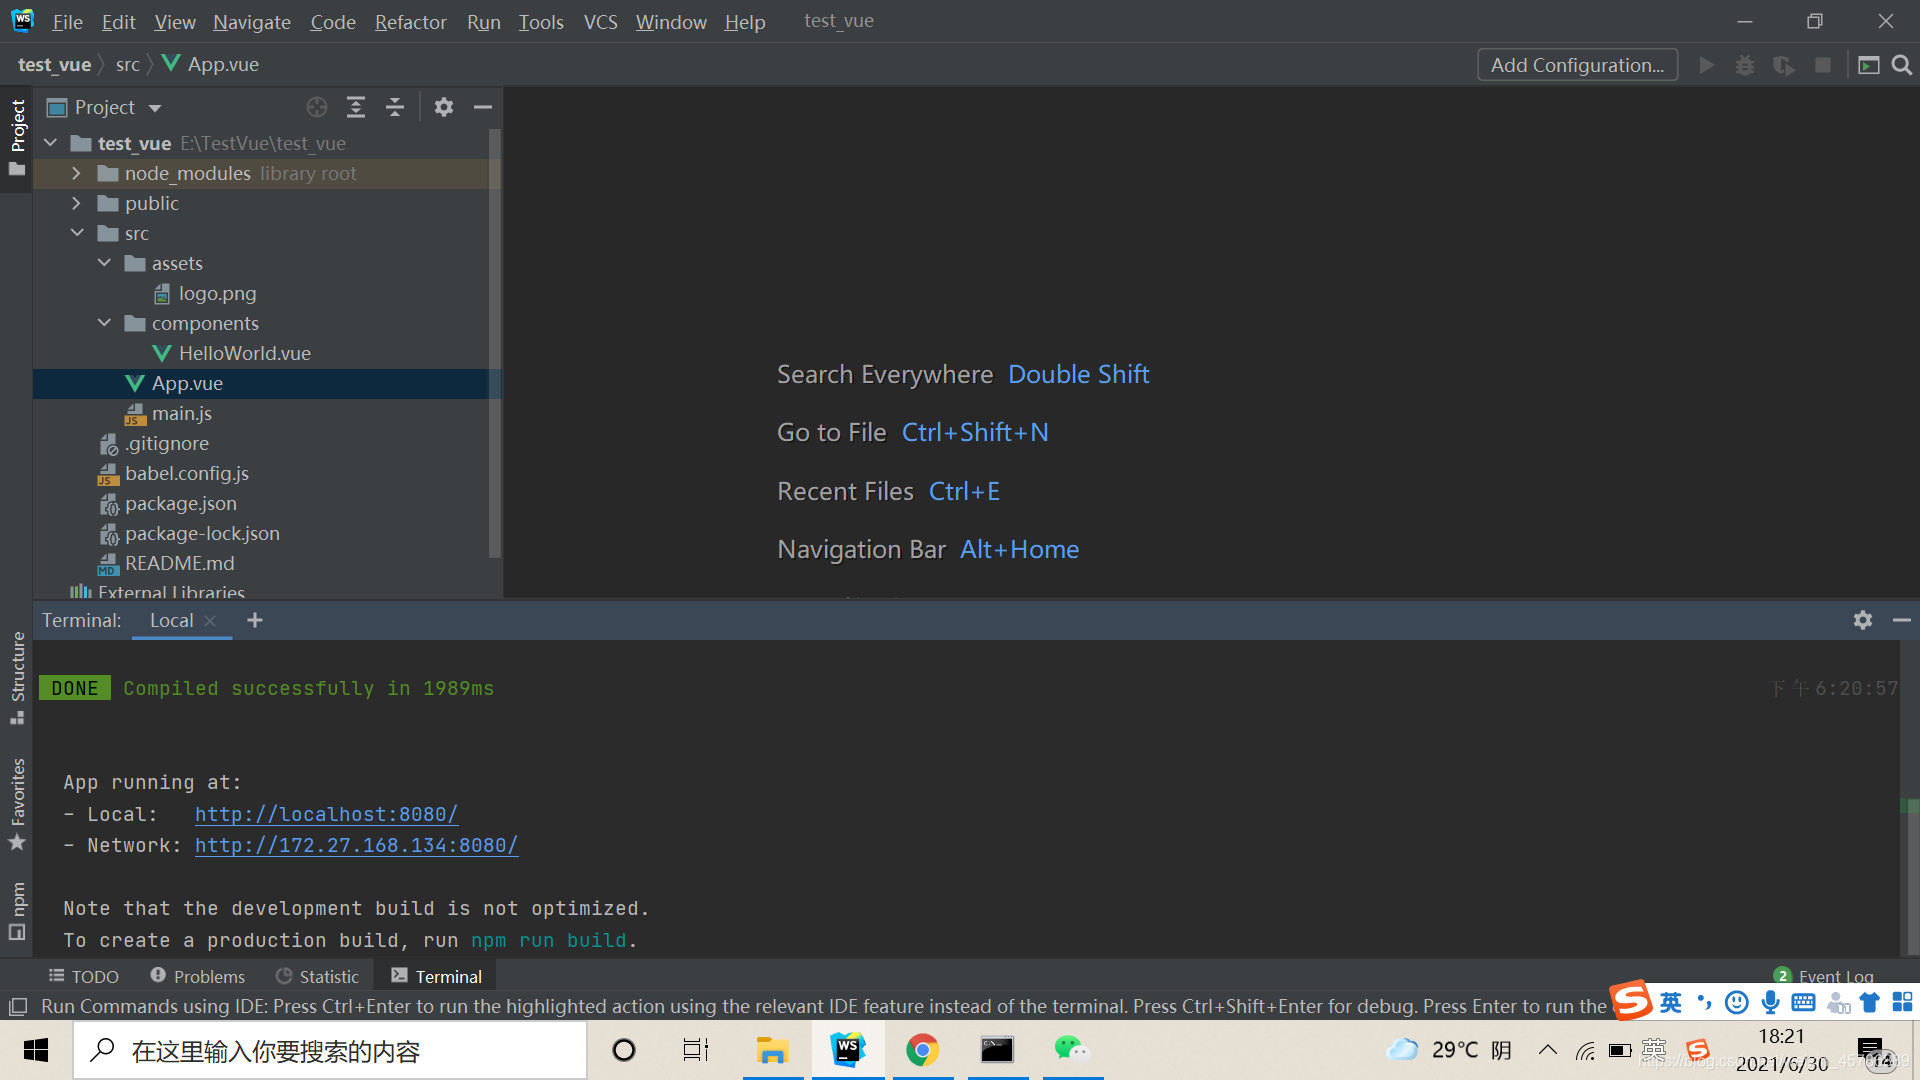Open the Event Log
The image size is (1920, 1080).
(x=1824, y=976)
